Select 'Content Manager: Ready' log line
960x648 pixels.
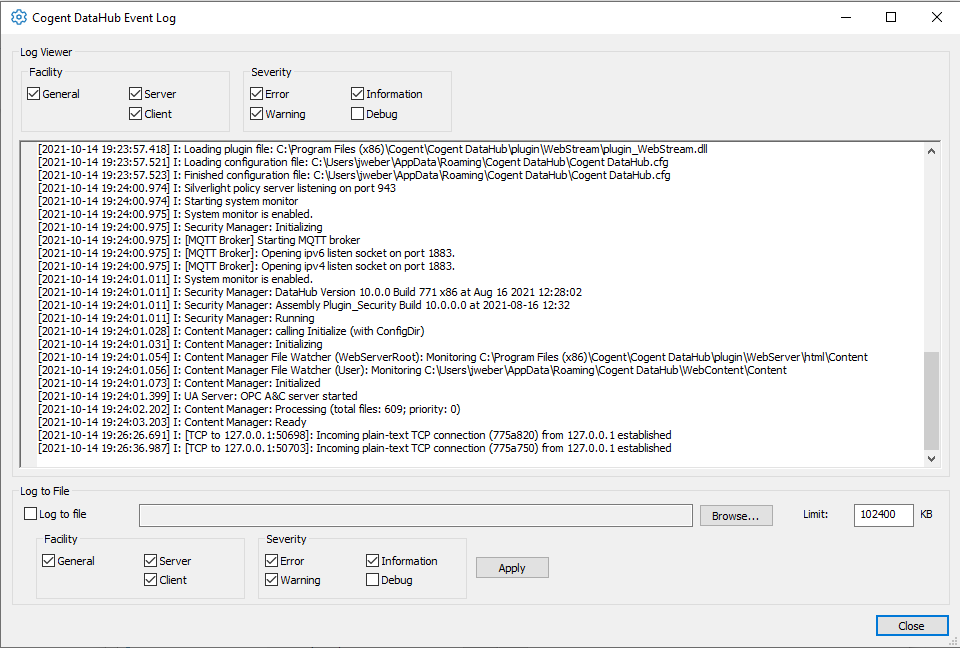172,422
